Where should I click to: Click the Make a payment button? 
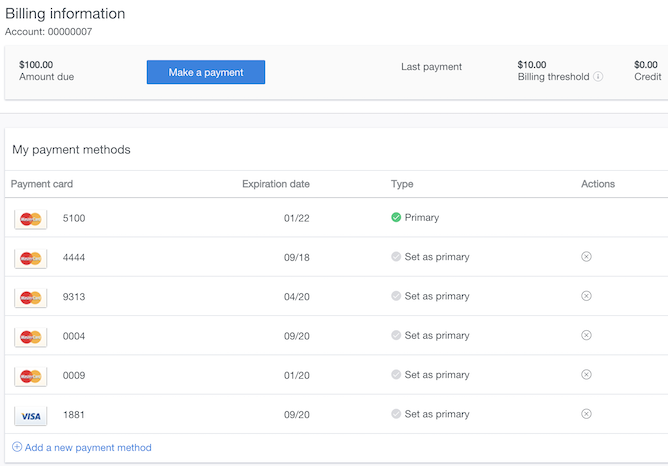pos(205,72)
